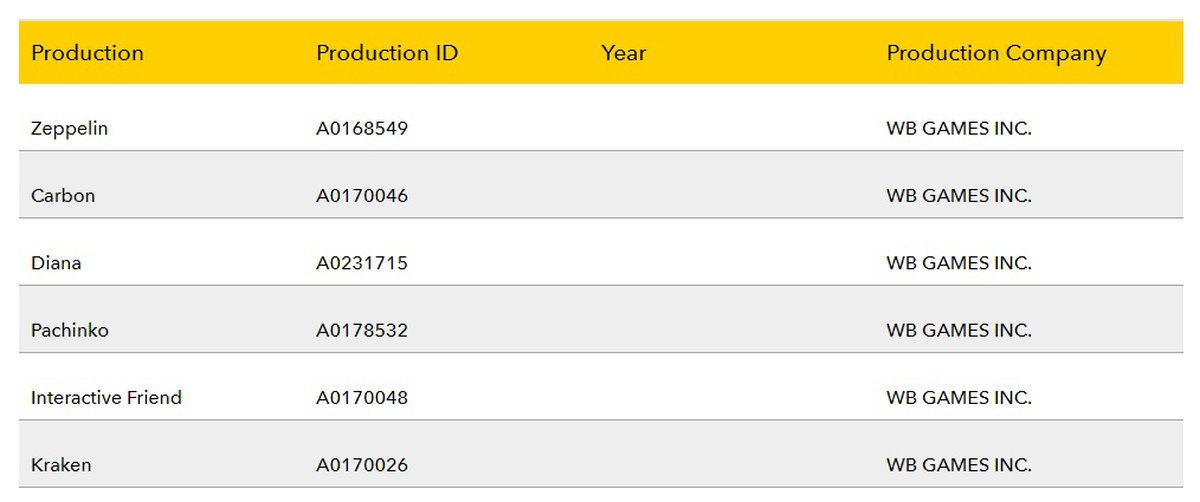This screenshot has width=1200, height=502.
Task: Select the Carbon production name
Action: click(63, 196)
